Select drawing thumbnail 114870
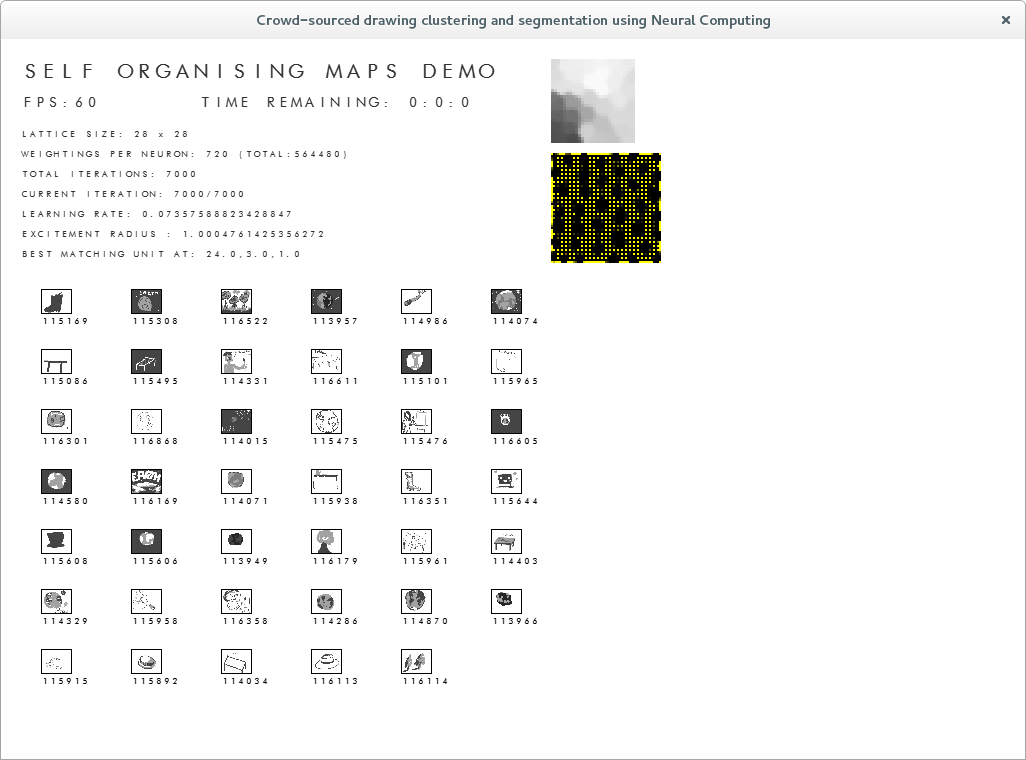The width and height of the screenshot is (1026, 760). pyautogui.click(x=416, y=602)
